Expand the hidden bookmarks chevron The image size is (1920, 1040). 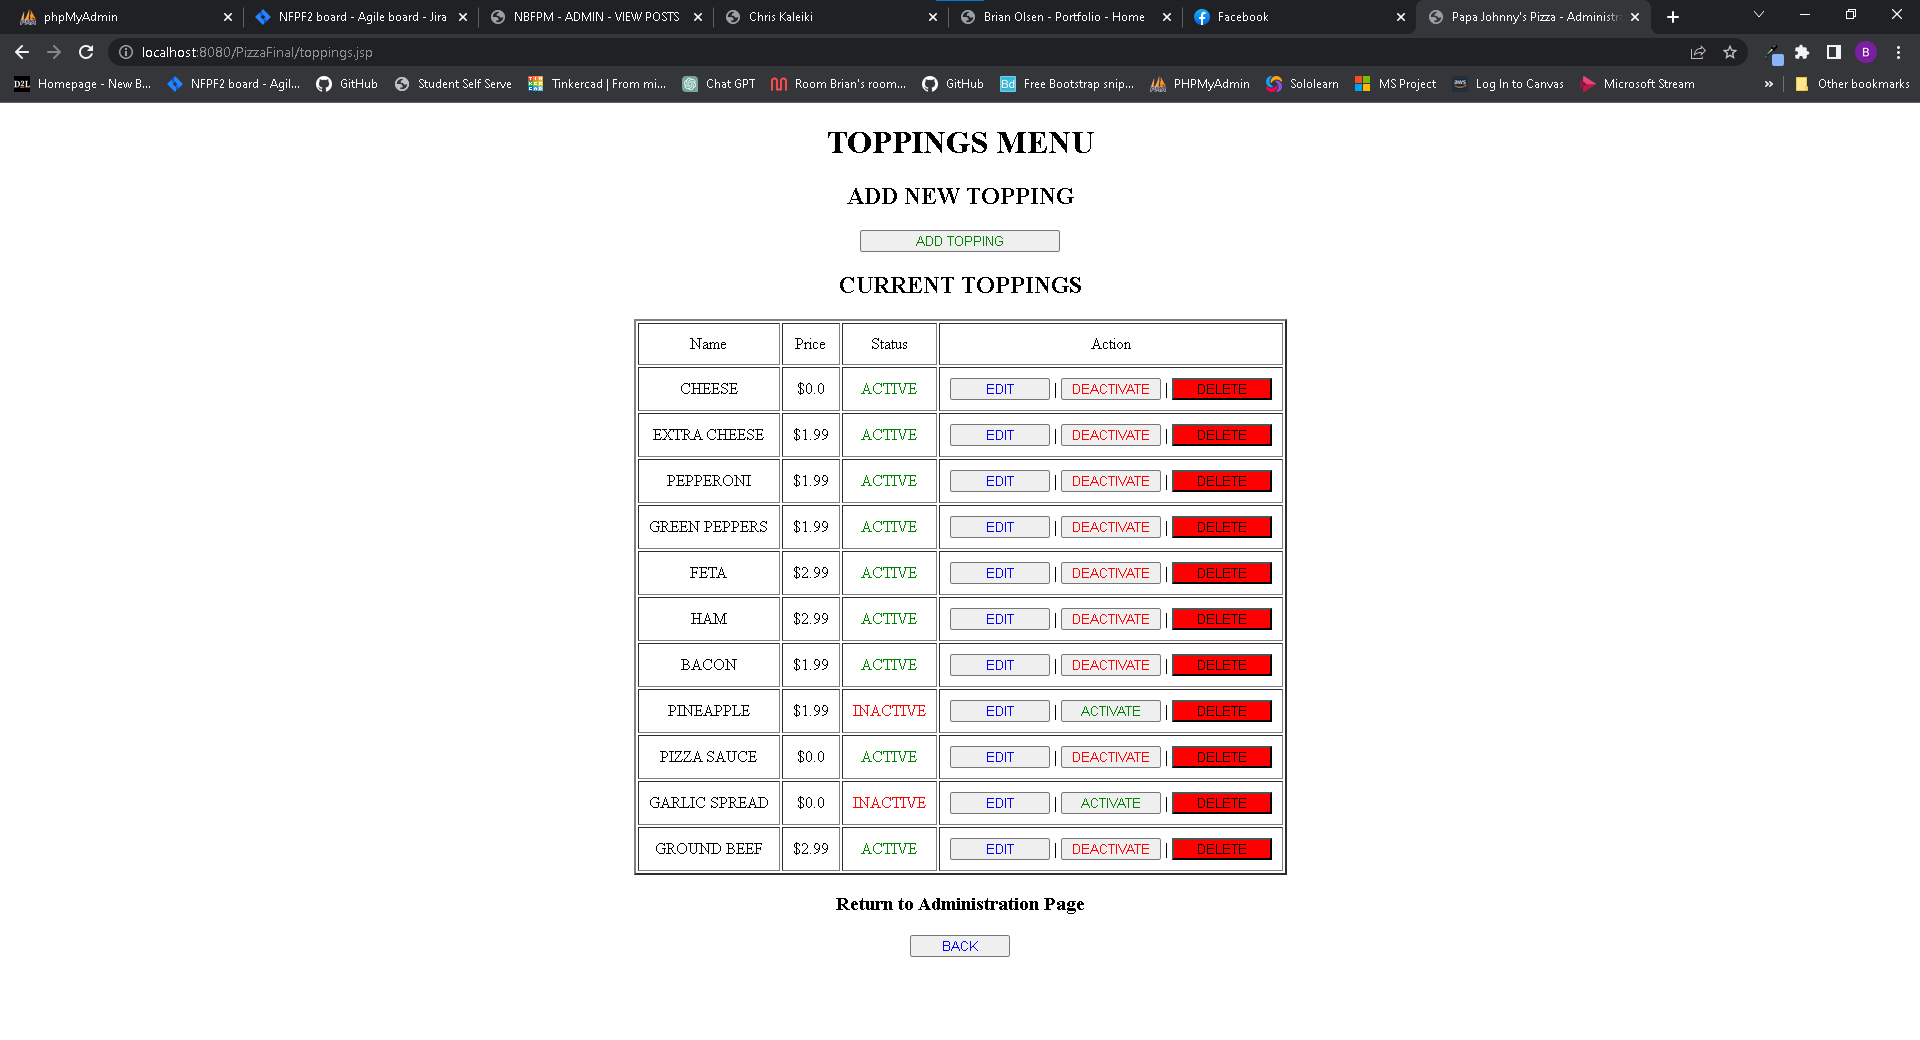click(x=1769, y=84)
